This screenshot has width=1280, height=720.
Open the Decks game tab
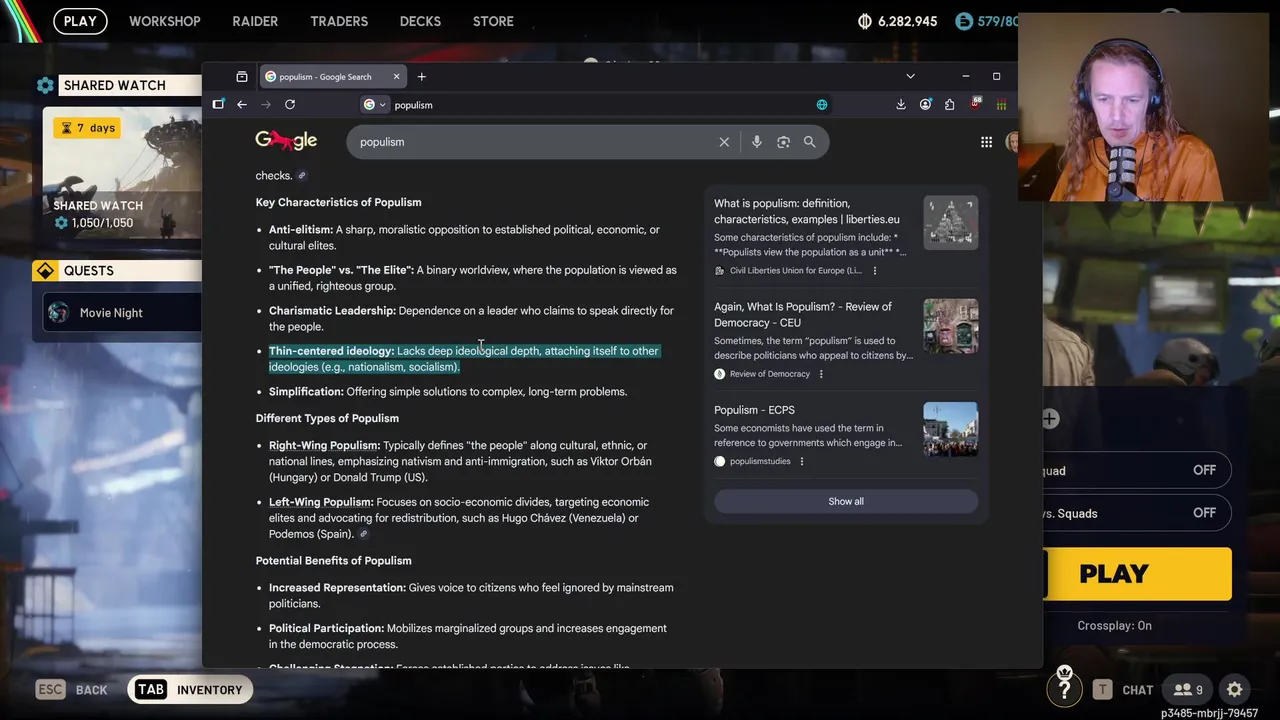tap(420, 21)
